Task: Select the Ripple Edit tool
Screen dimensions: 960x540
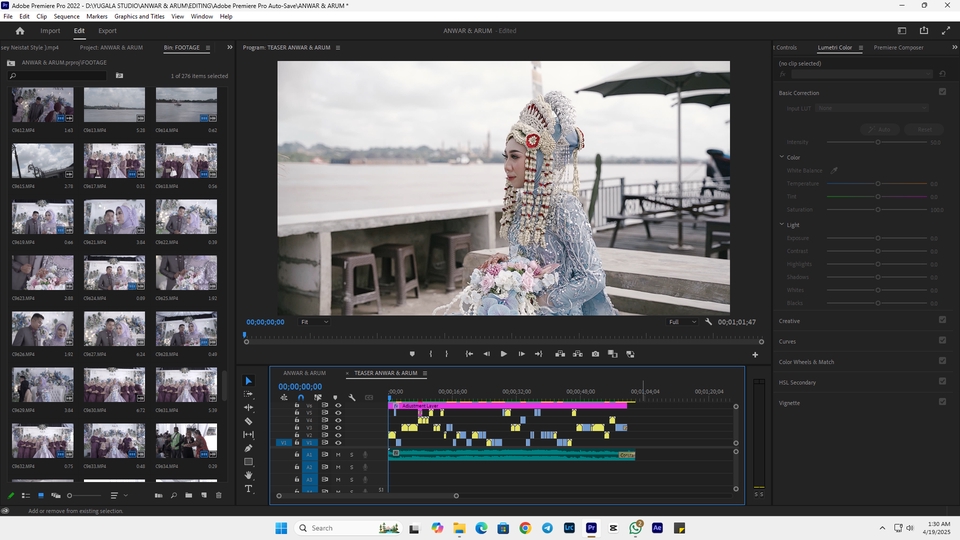Action: pos(249,408)
